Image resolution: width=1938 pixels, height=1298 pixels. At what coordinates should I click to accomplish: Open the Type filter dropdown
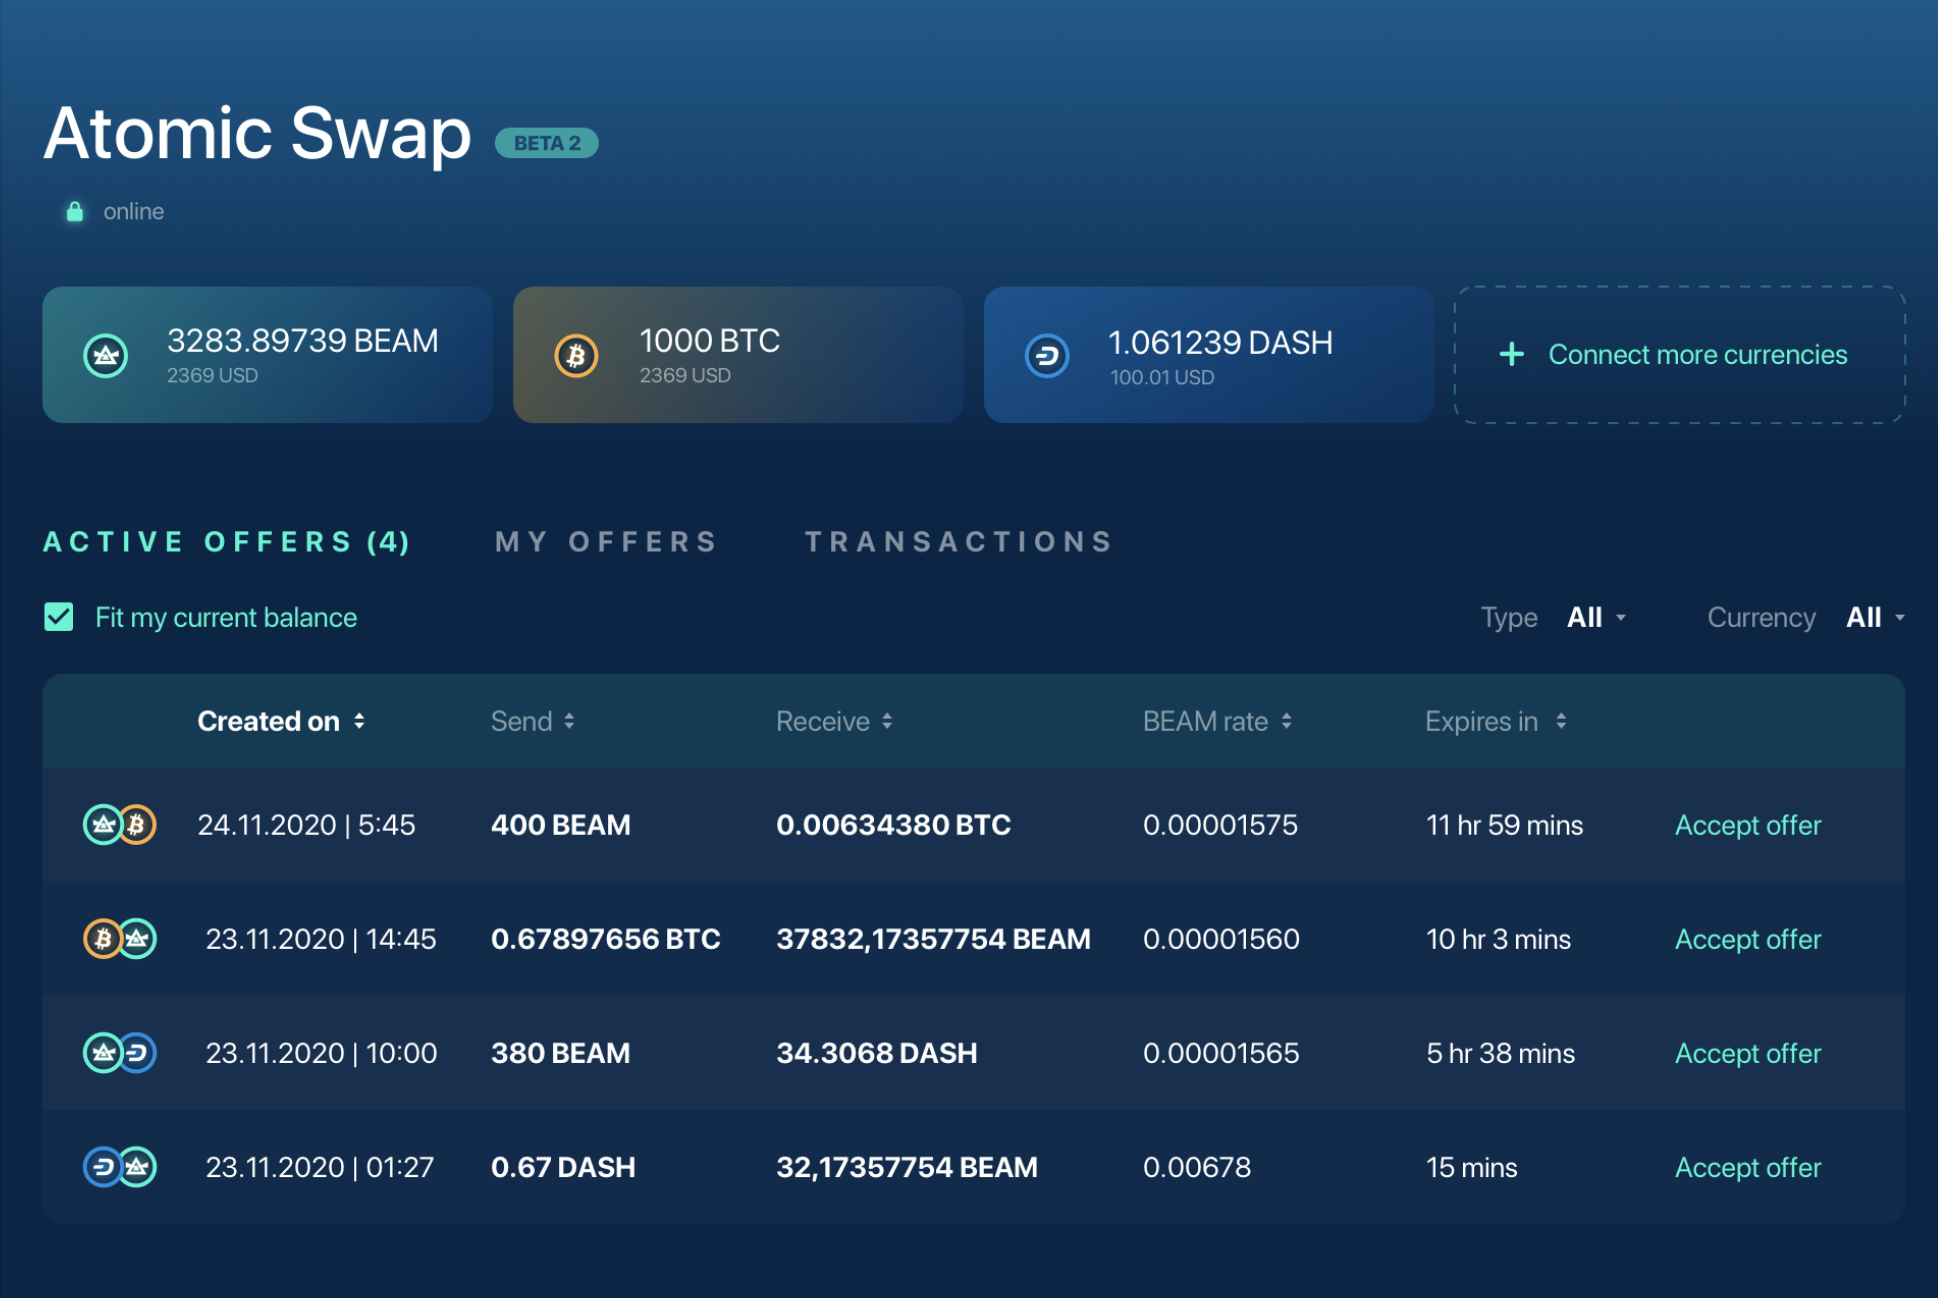pos(1596,617)
